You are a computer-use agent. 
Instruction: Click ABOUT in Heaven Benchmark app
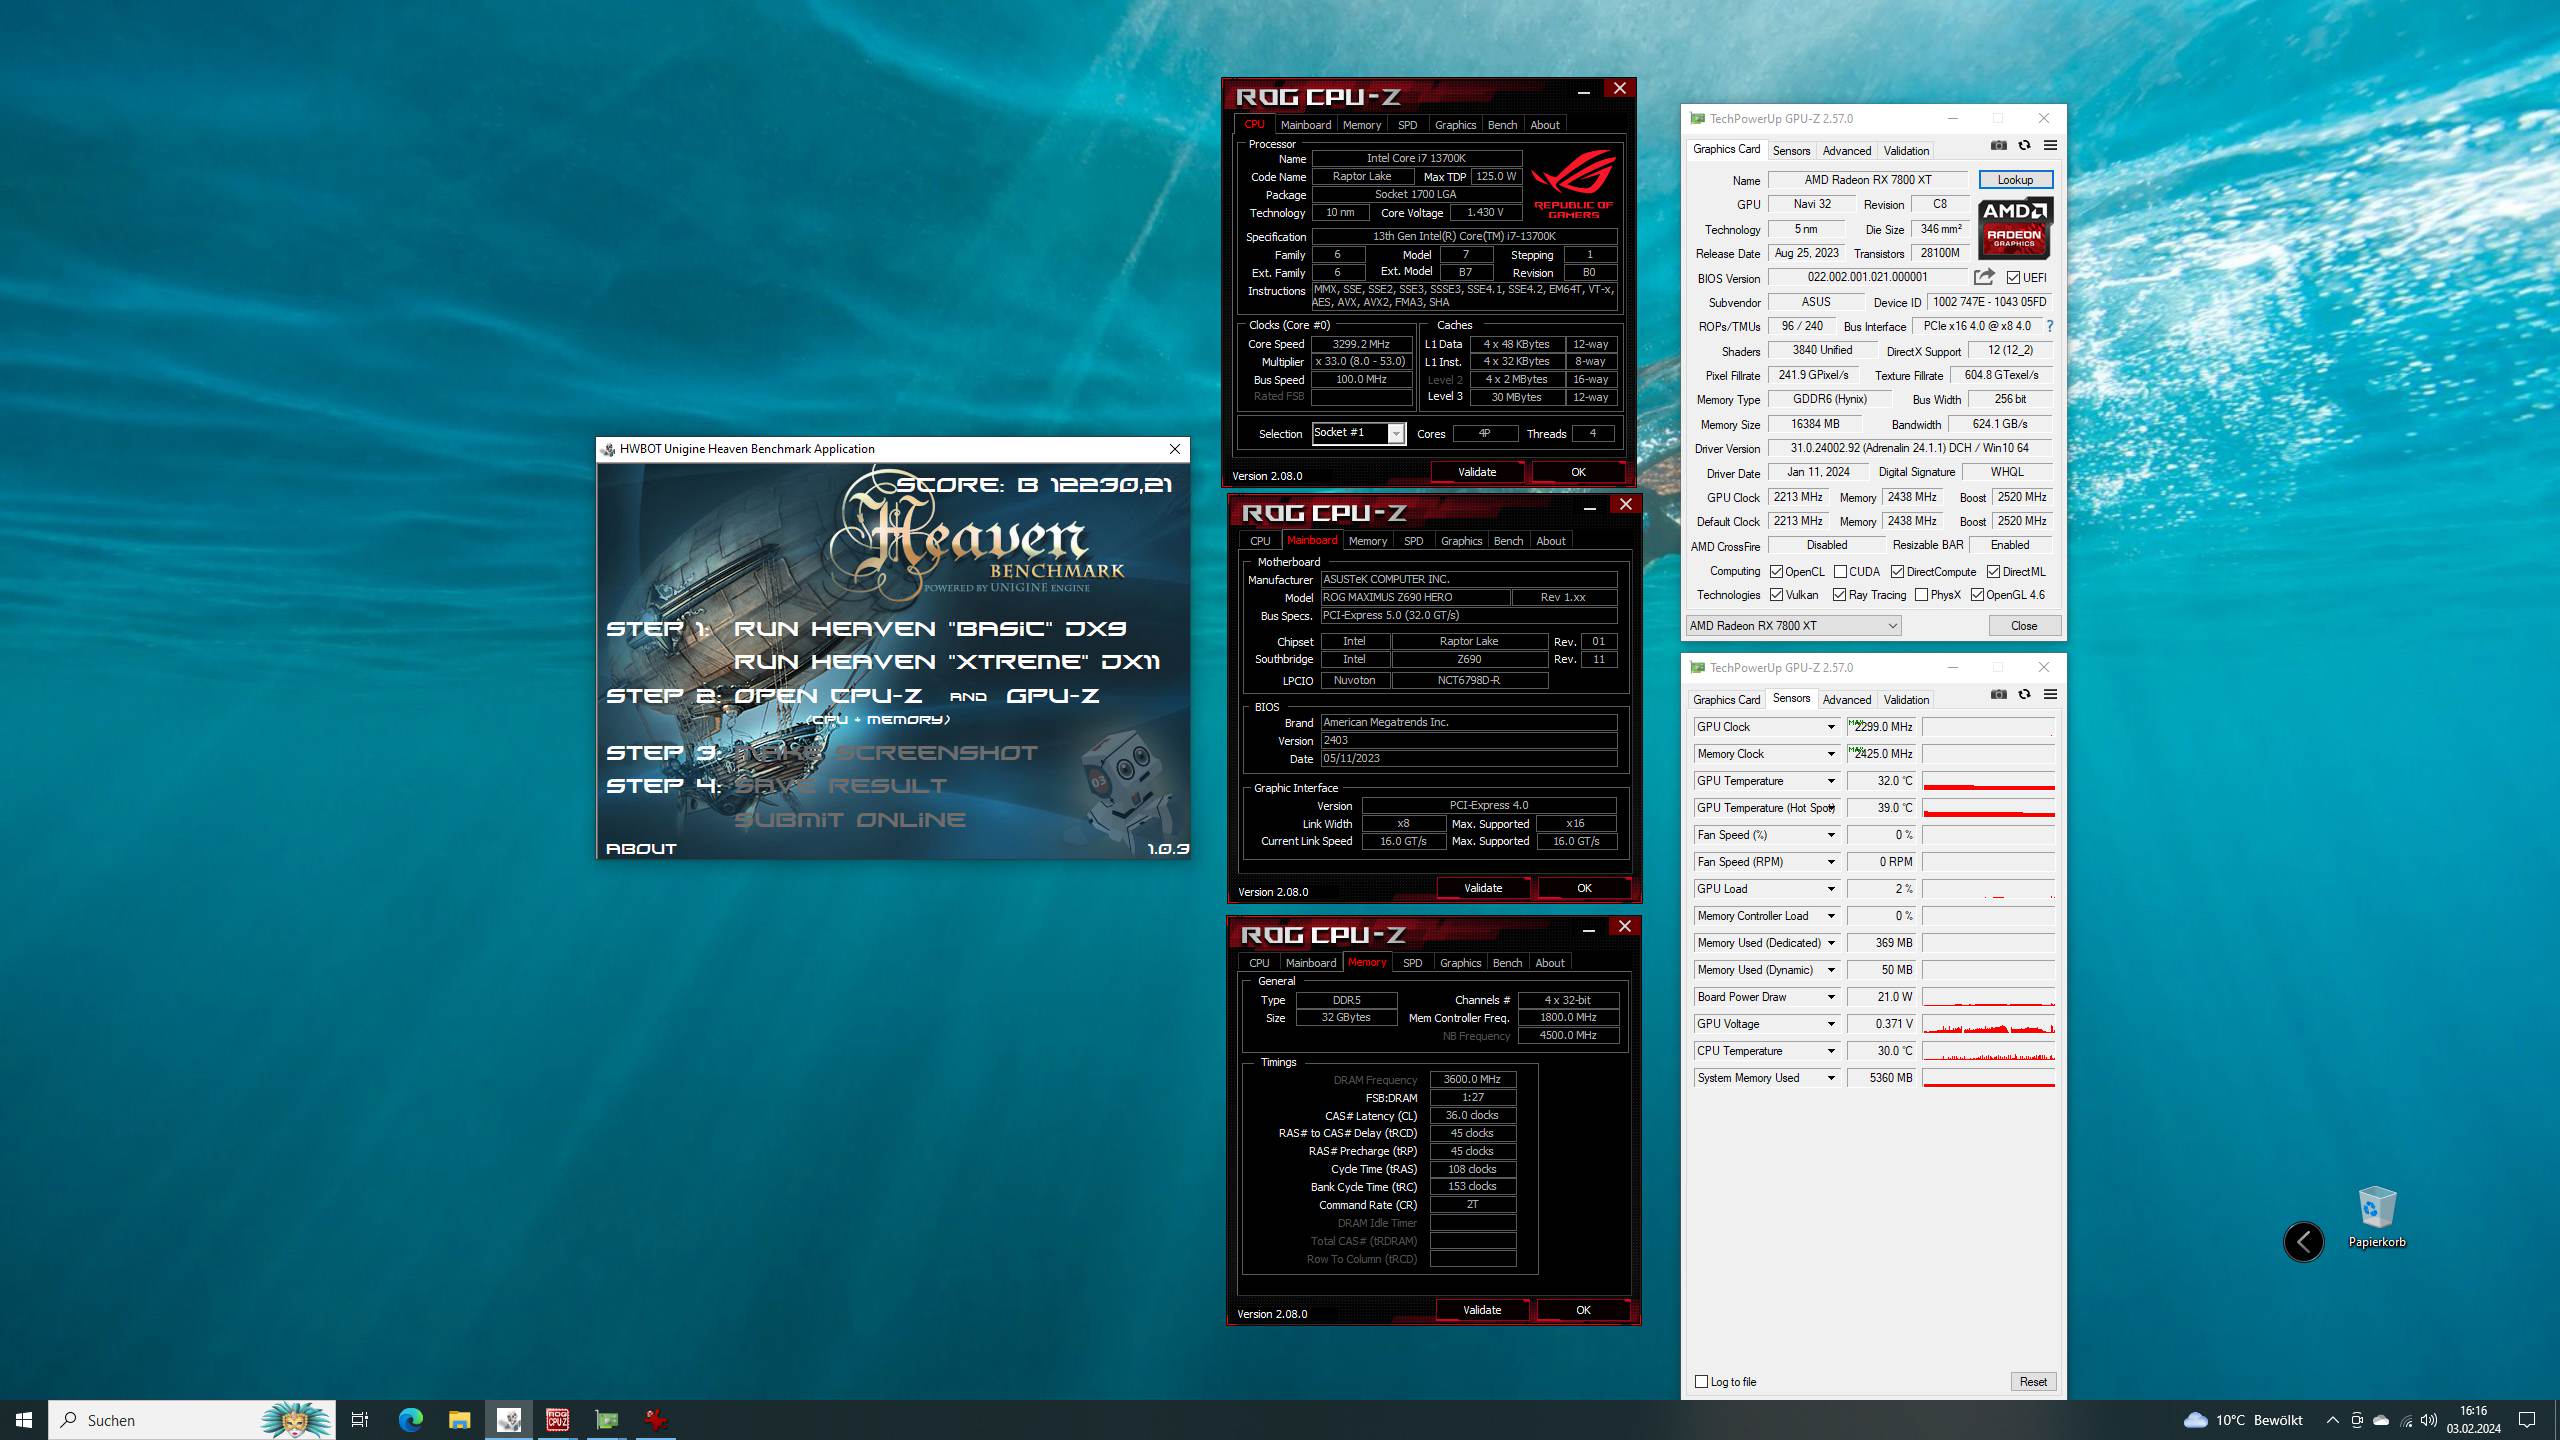point(641,849)
